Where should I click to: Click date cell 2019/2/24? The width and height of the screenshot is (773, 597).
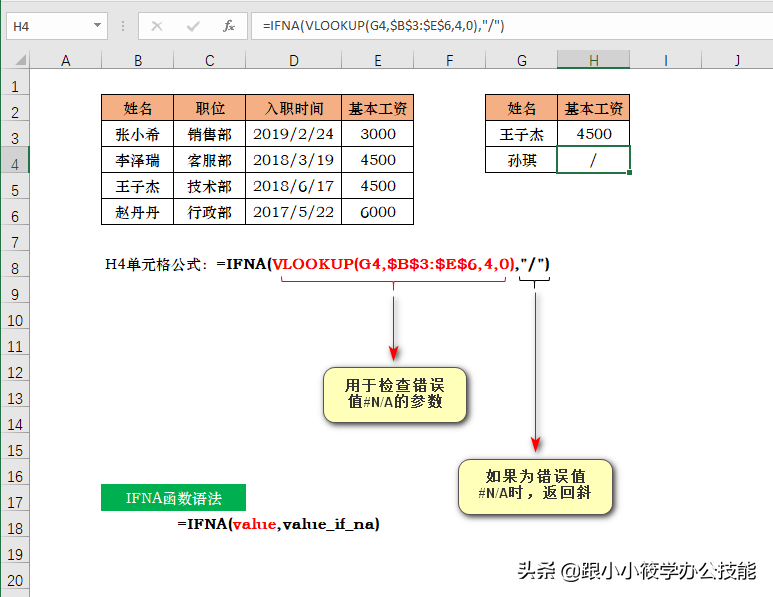pyautogui.click(x=293, y=134)
